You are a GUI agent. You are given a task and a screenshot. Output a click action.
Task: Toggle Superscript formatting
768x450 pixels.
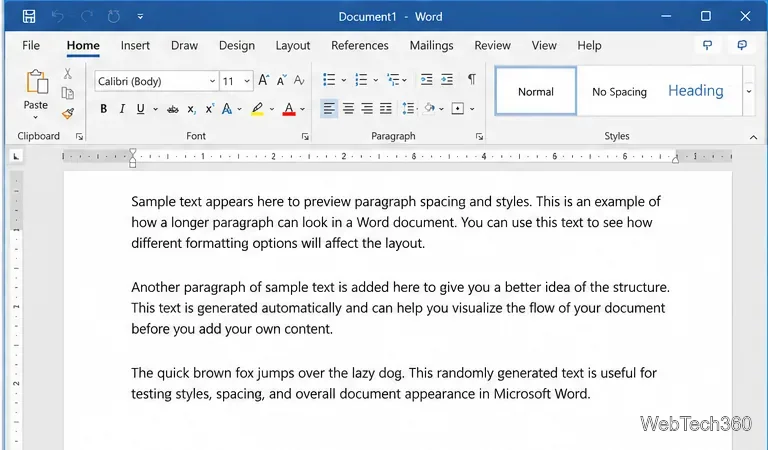210,109
